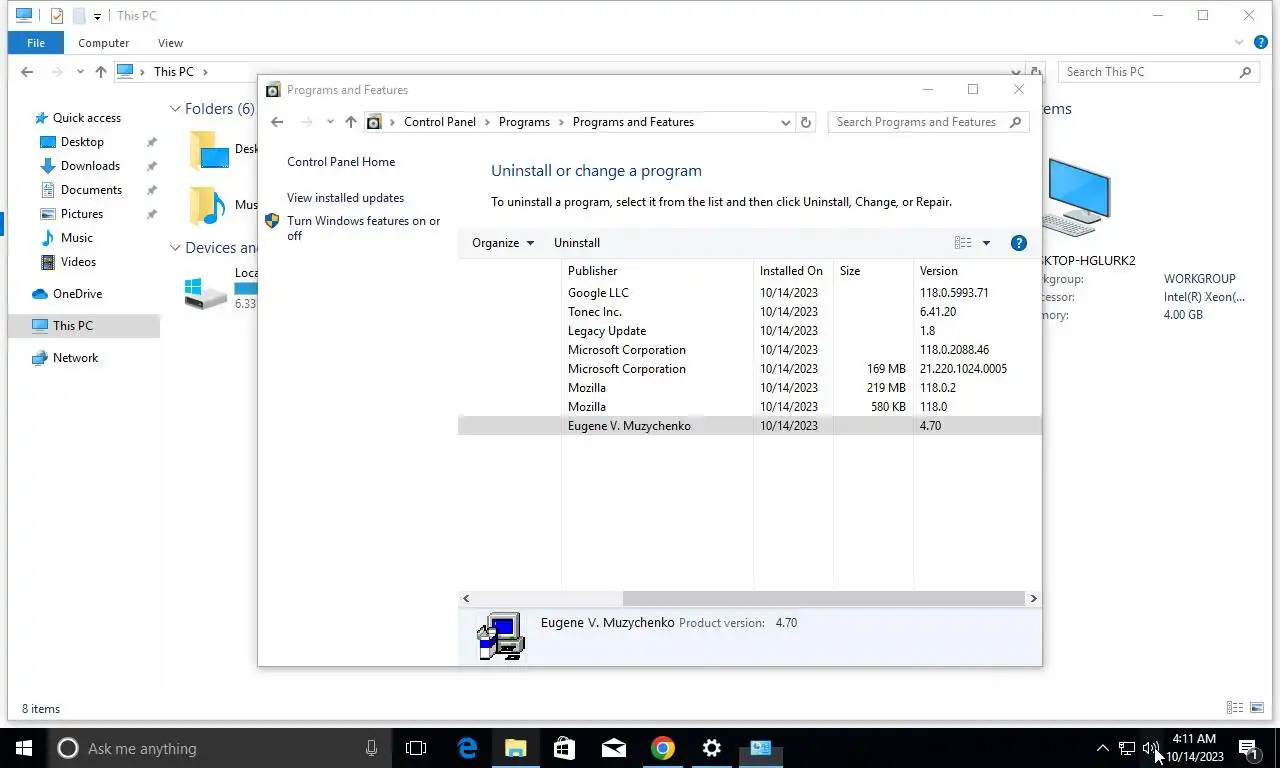Click the help question mark in Programs and Features

tap(1018, 243)
